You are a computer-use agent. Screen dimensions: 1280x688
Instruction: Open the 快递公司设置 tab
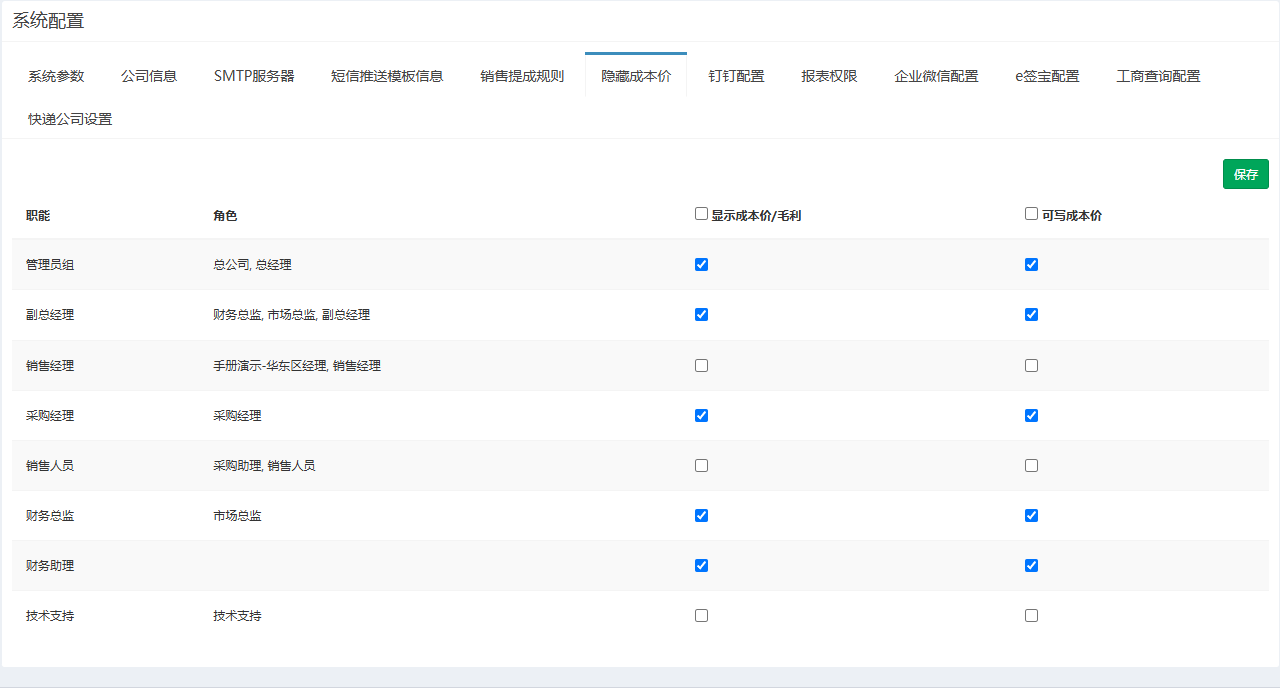pos(70,119)
